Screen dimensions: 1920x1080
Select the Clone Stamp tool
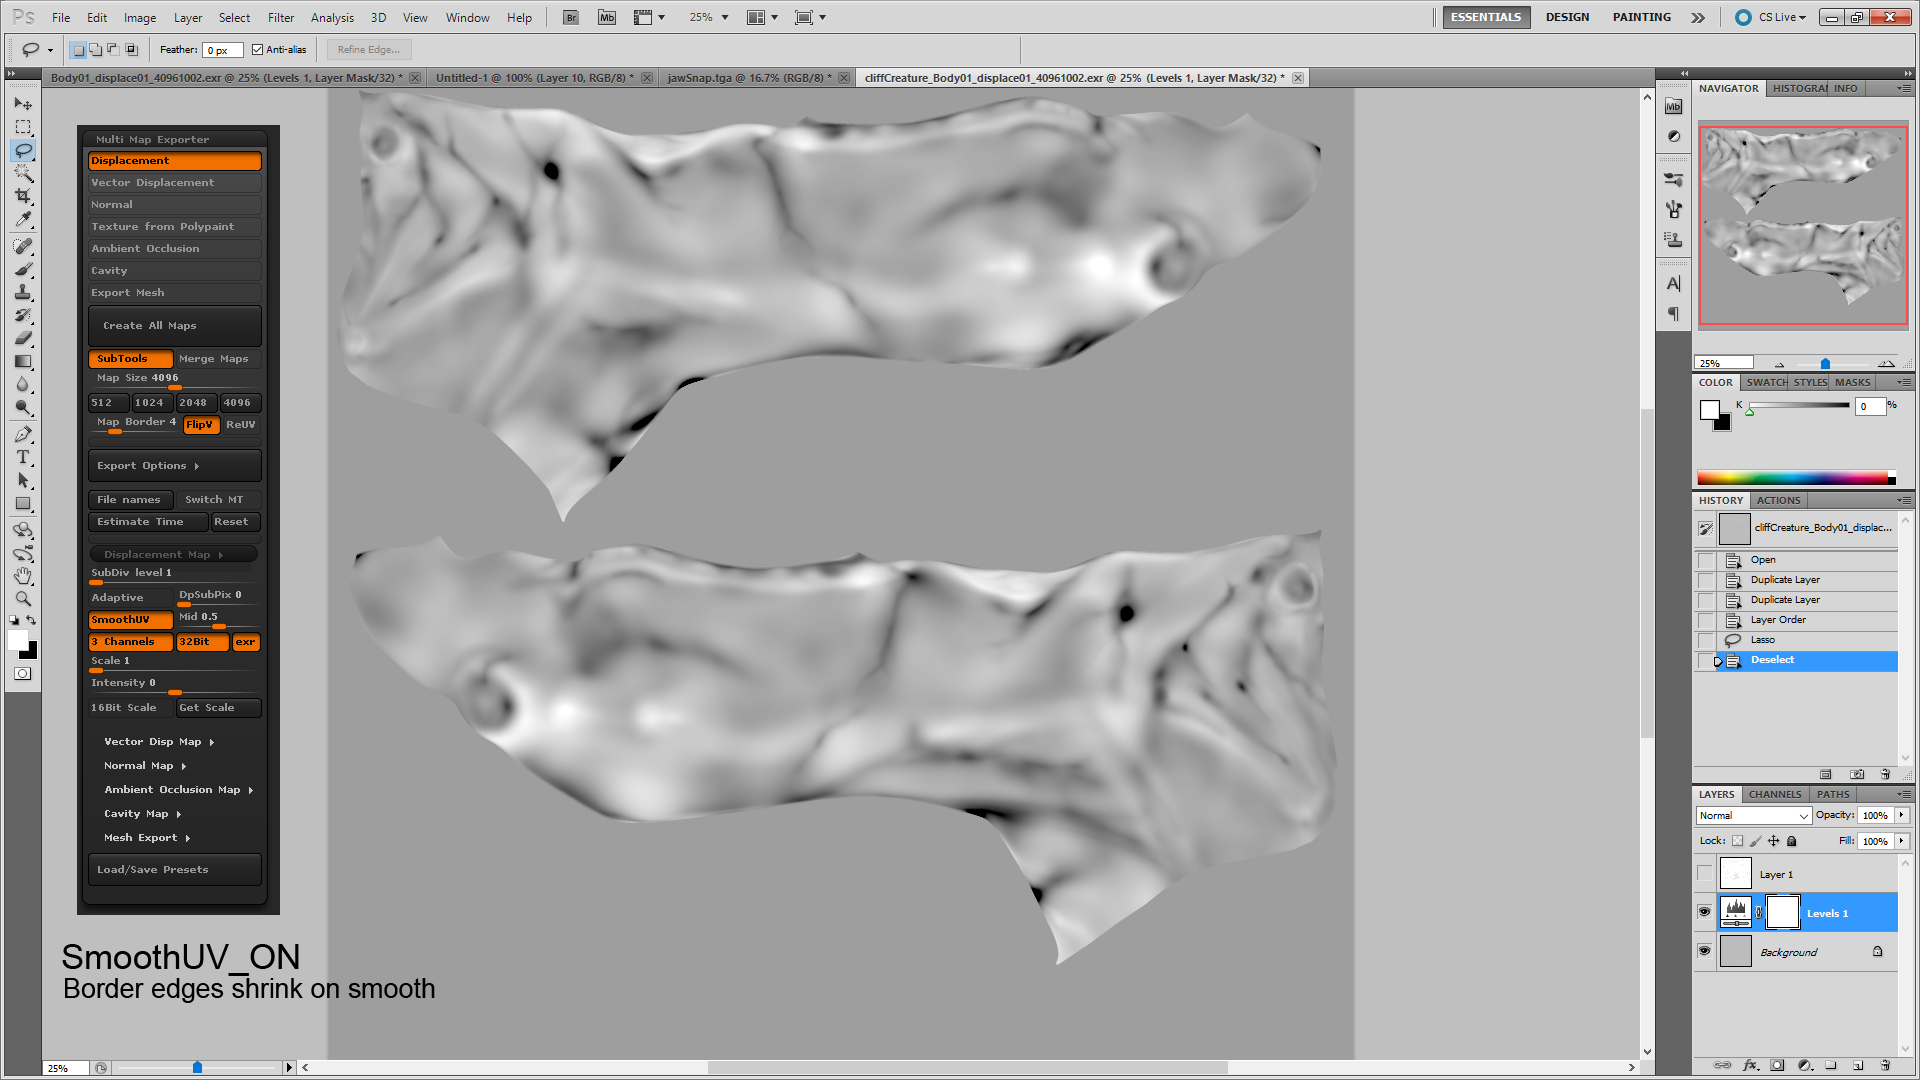click(23, 292)
